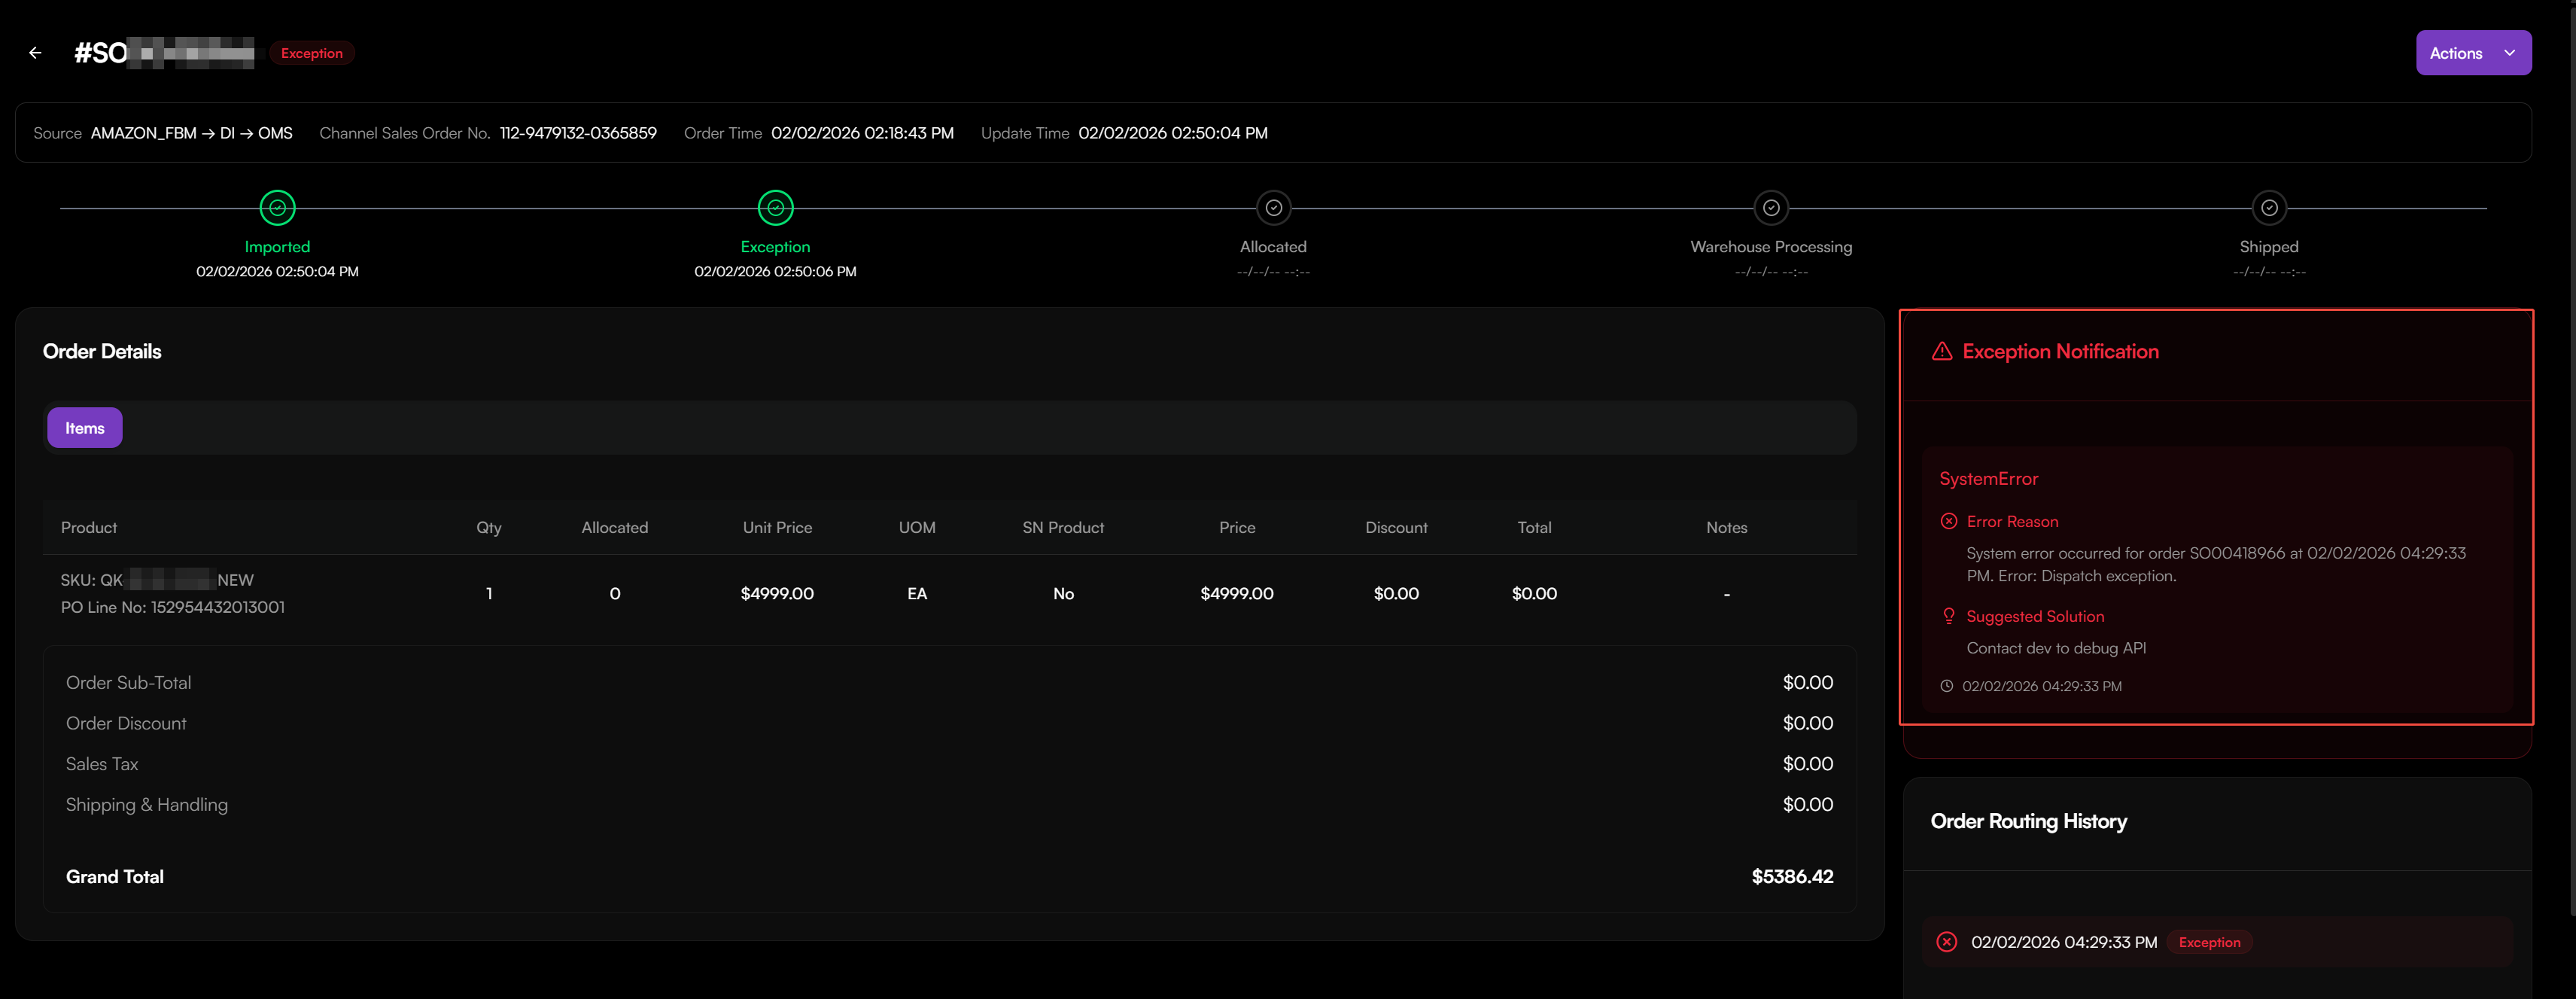2576x999 pixels.
Task: Click the Channel Sales Order number 112-9479132-0365859
Action: [x=578, y=133]
